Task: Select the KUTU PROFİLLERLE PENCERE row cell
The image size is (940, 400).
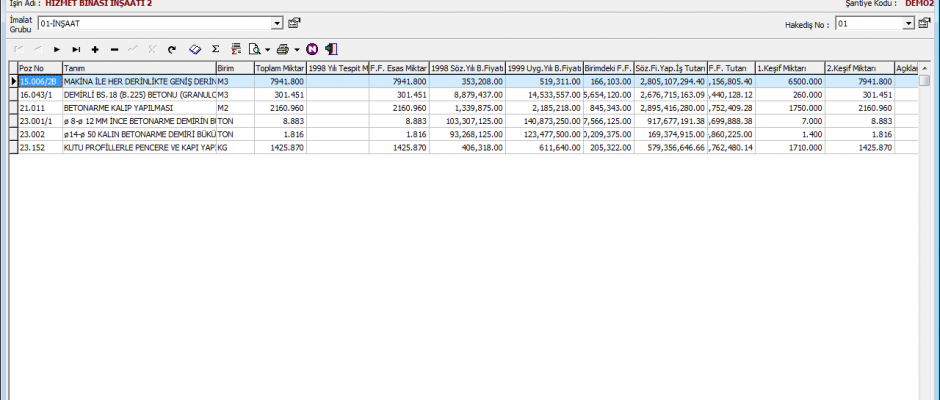Action: [138, 146]
